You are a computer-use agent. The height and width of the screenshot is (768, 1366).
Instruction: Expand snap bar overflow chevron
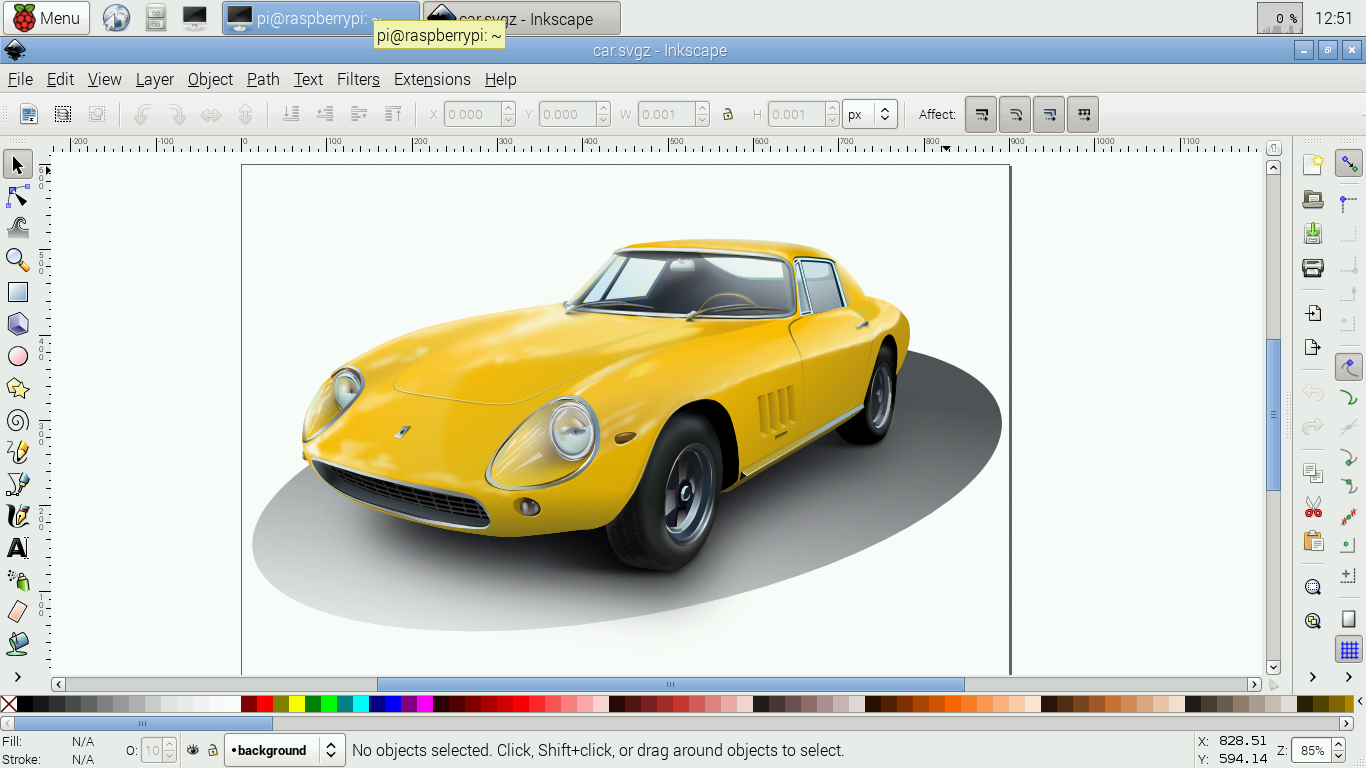point(1349,678)
